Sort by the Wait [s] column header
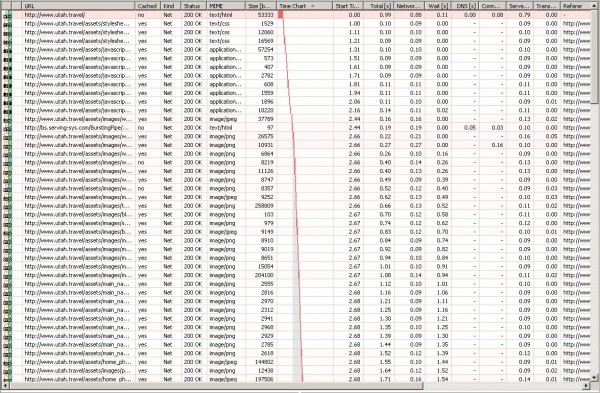This screenshot has width=600, height=393. coord(438,6)
